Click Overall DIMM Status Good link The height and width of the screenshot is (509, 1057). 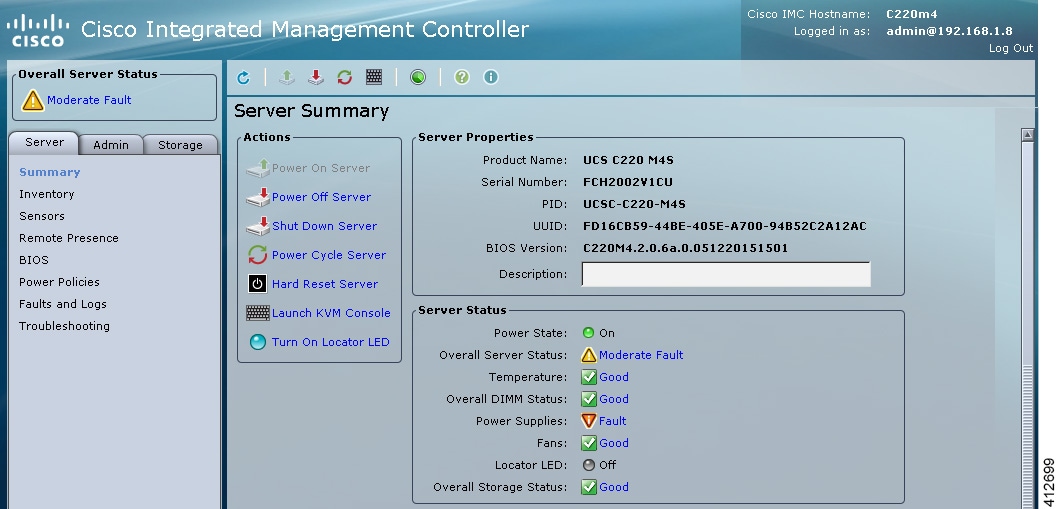[x=613, y=399]
